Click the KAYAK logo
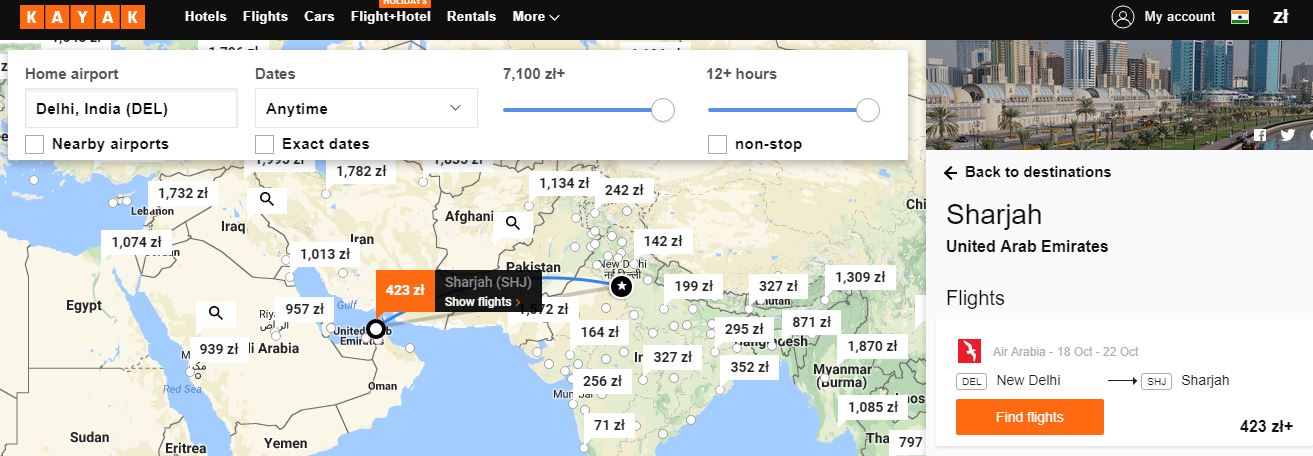Viewport: 1313px width, 456px height. [82, 17]
